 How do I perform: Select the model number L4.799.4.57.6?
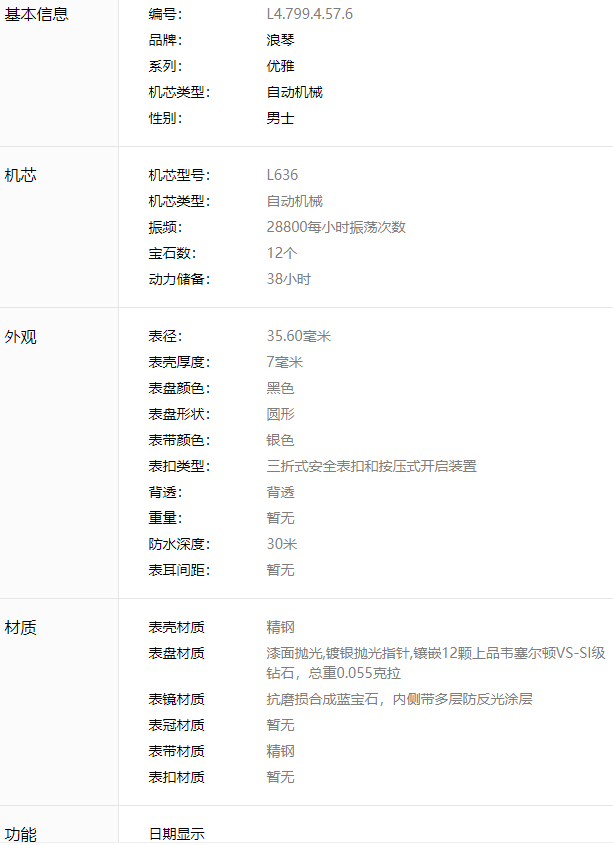(x=309, y=14)
